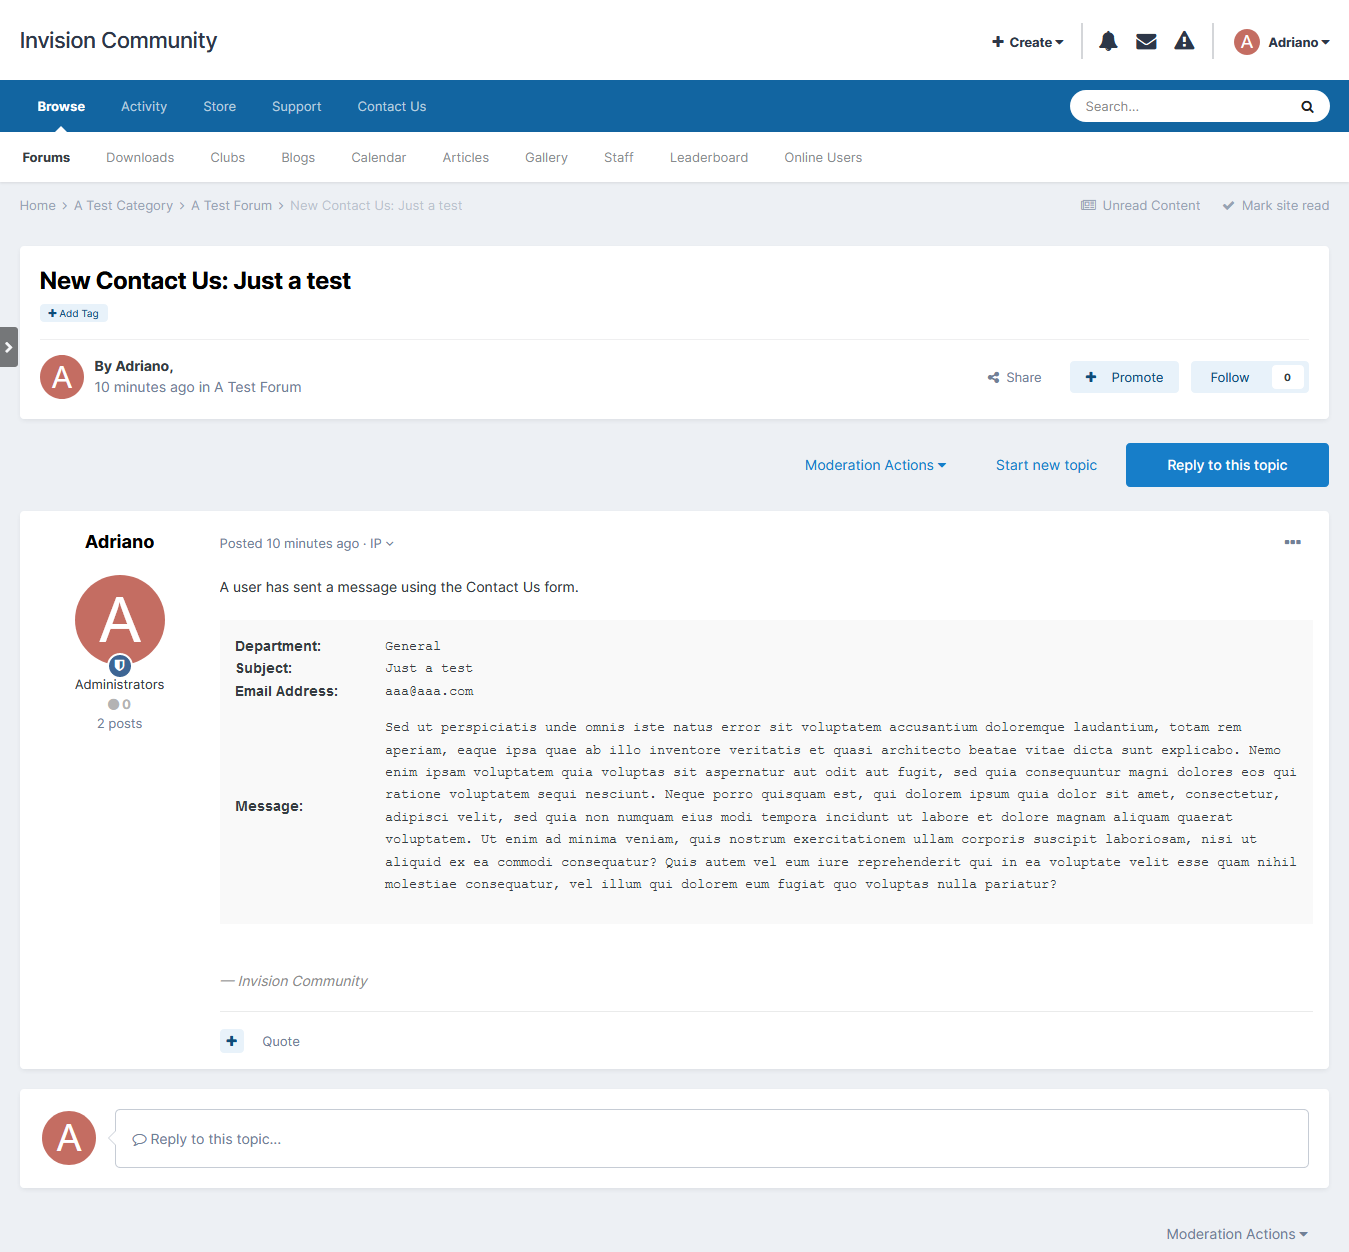The image size is (1349, 1252).
Task: Click the Just a test subject value
Action: pyautogui.click(x=429, y=668)
